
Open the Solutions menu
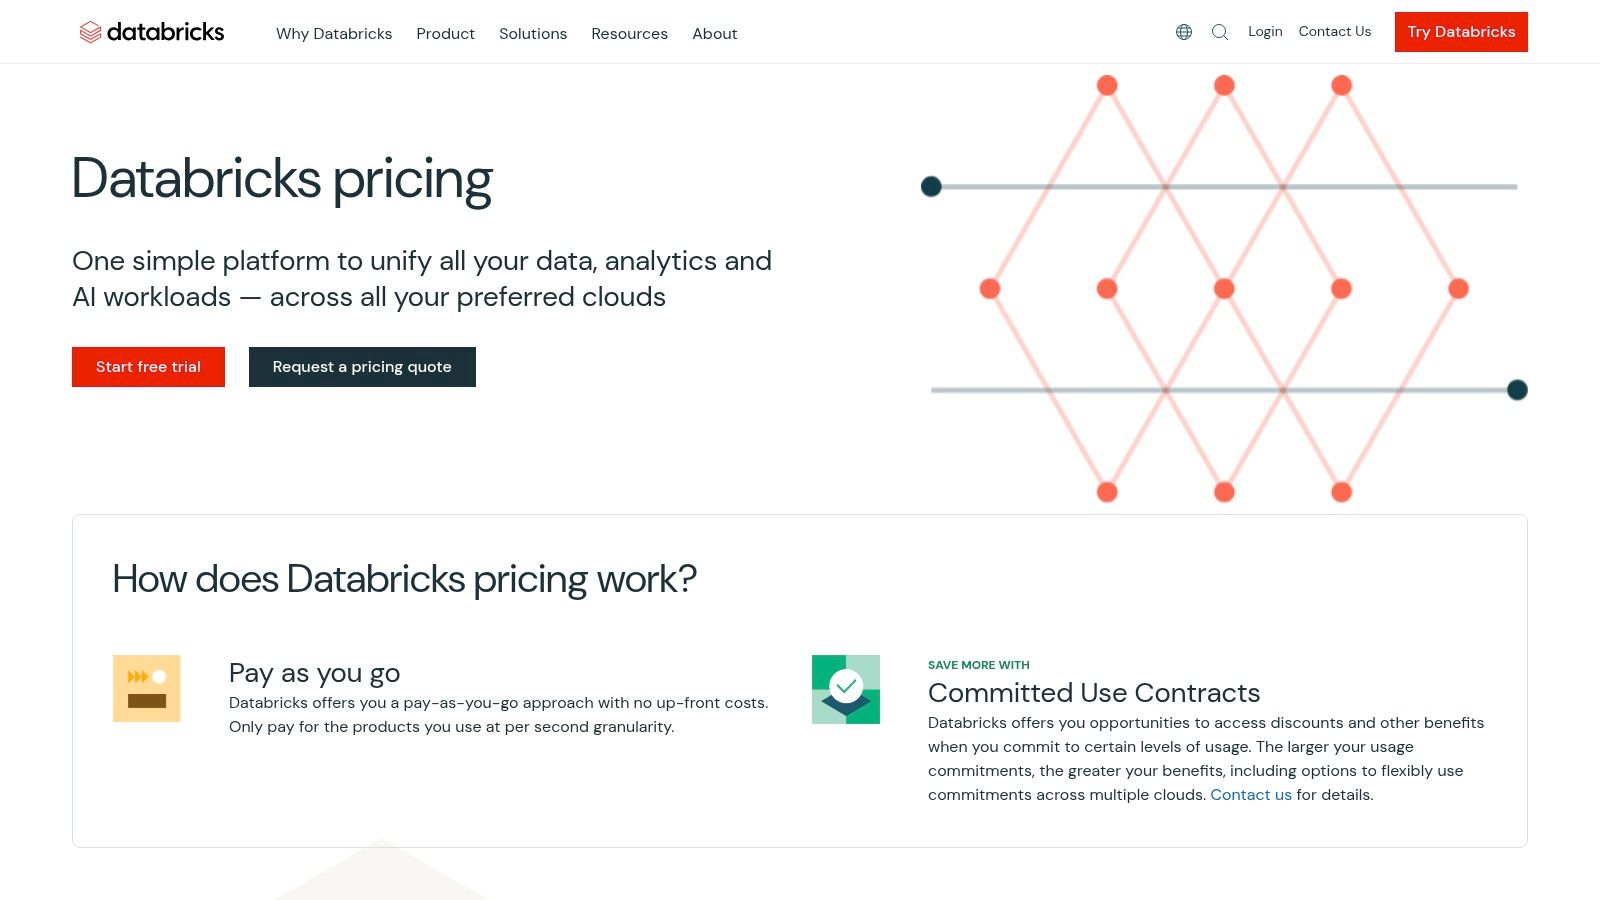533,33
